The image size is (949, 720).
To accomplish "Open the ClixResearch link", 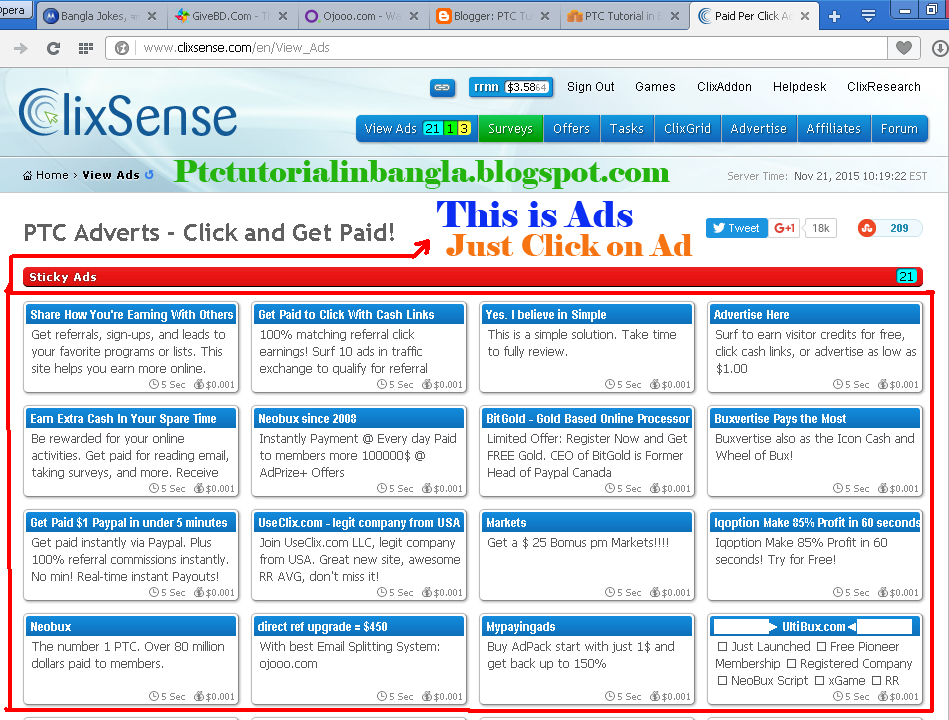I will point(884,87).
